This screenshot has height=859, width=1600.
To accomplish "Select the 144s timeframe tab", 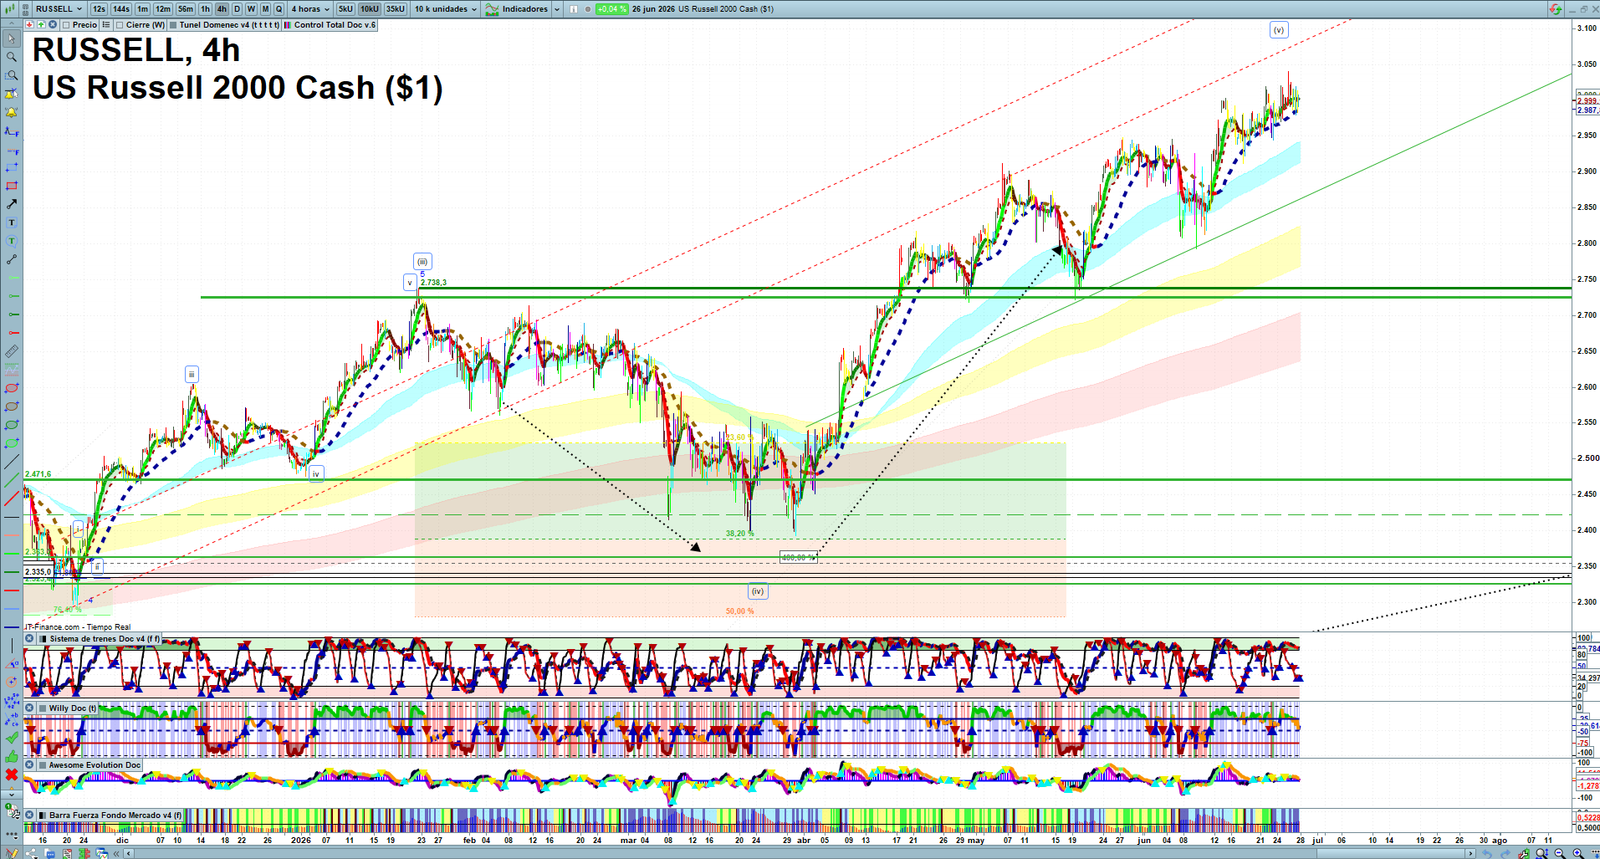I will [121, 9].
